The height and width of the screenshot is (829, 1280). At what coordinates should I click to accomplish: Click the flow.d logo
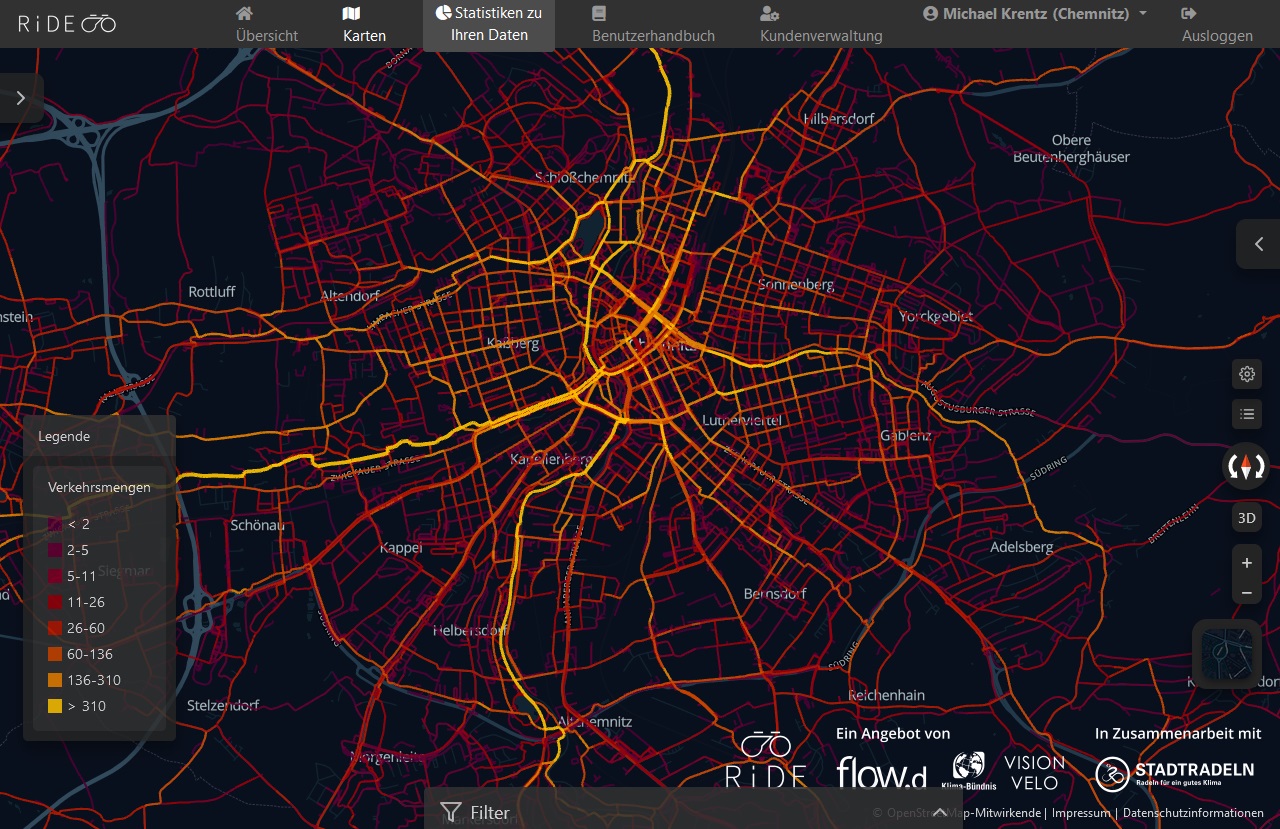(x=881, y=773)
